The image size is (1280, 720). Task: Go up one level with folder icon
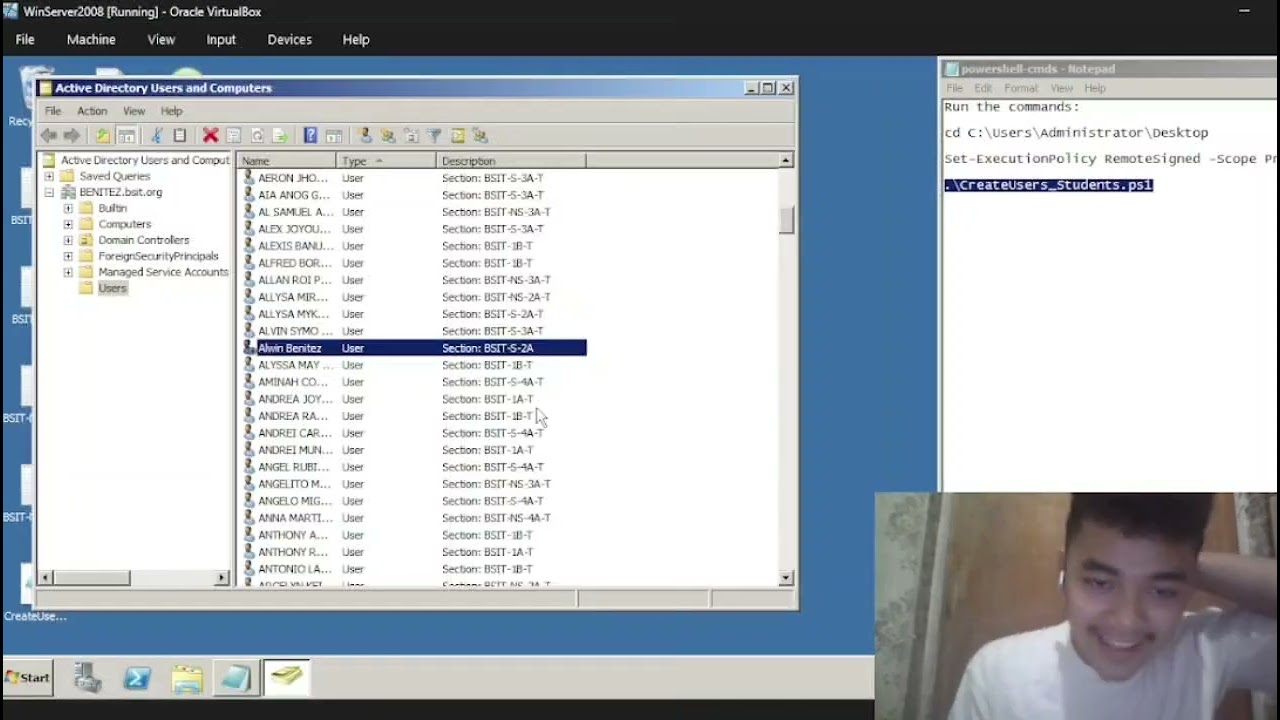tap(103, 135)
